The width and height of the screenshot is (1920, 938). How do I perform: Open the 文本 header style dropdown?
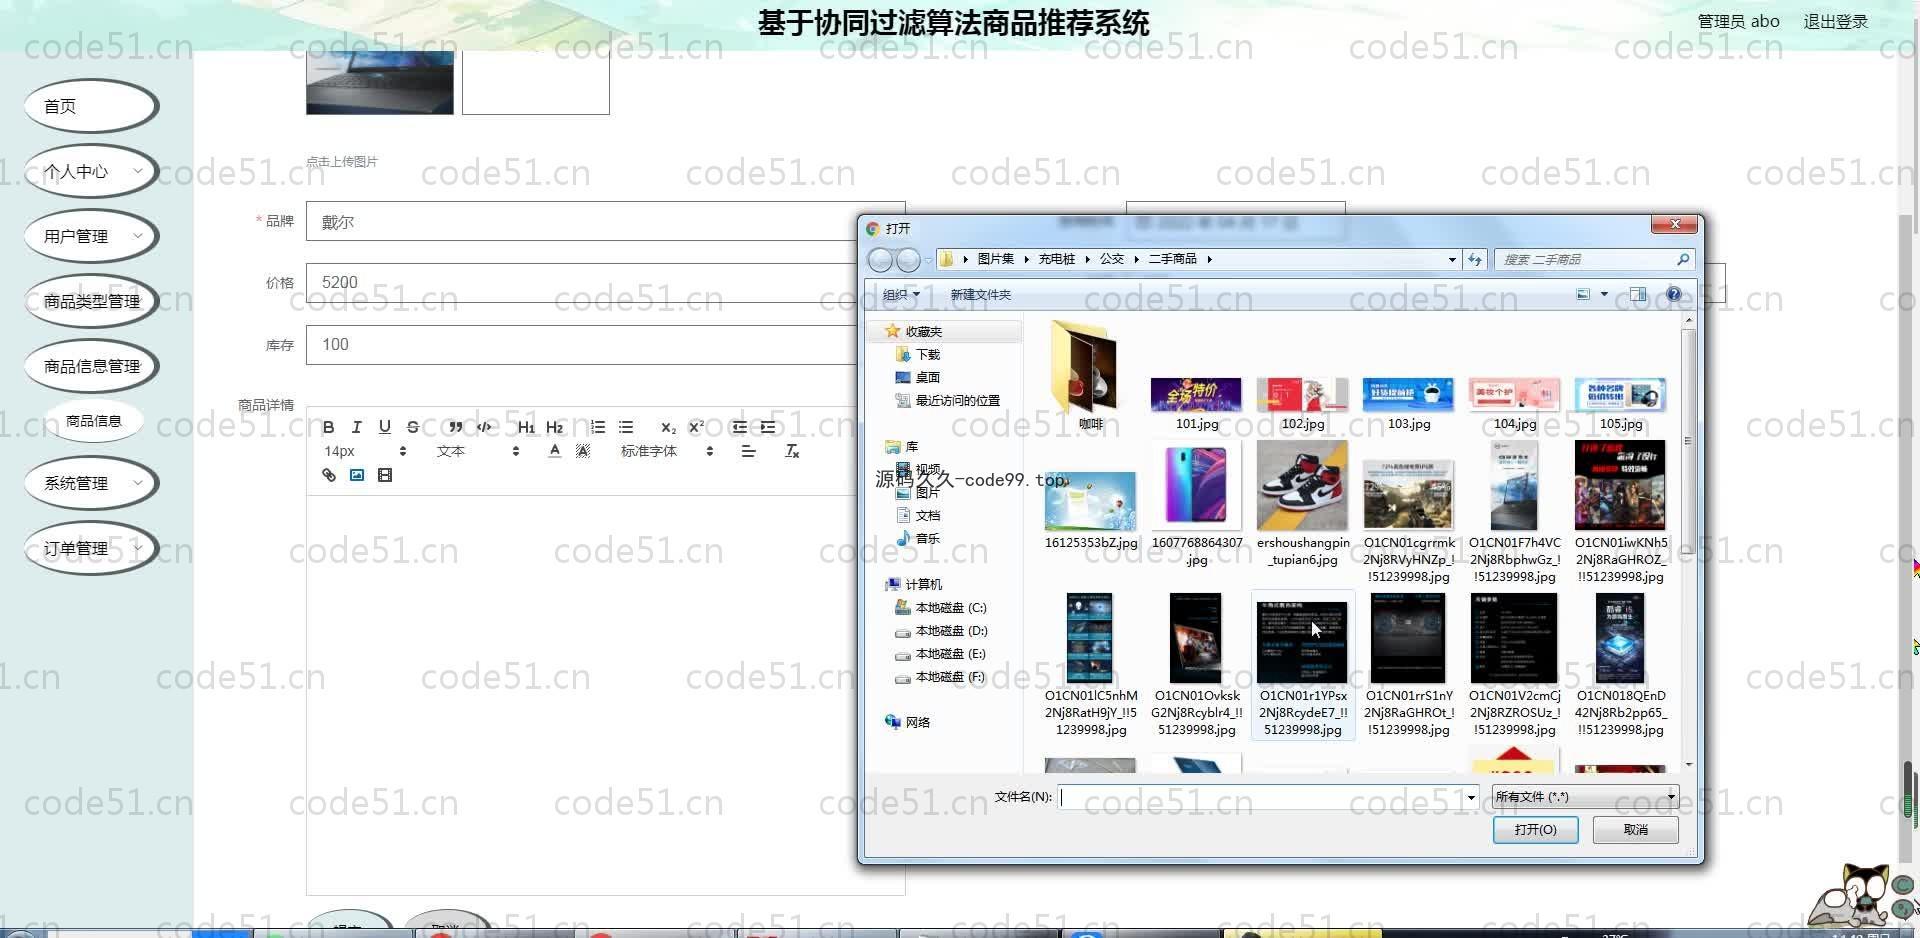tap(478, 451)
